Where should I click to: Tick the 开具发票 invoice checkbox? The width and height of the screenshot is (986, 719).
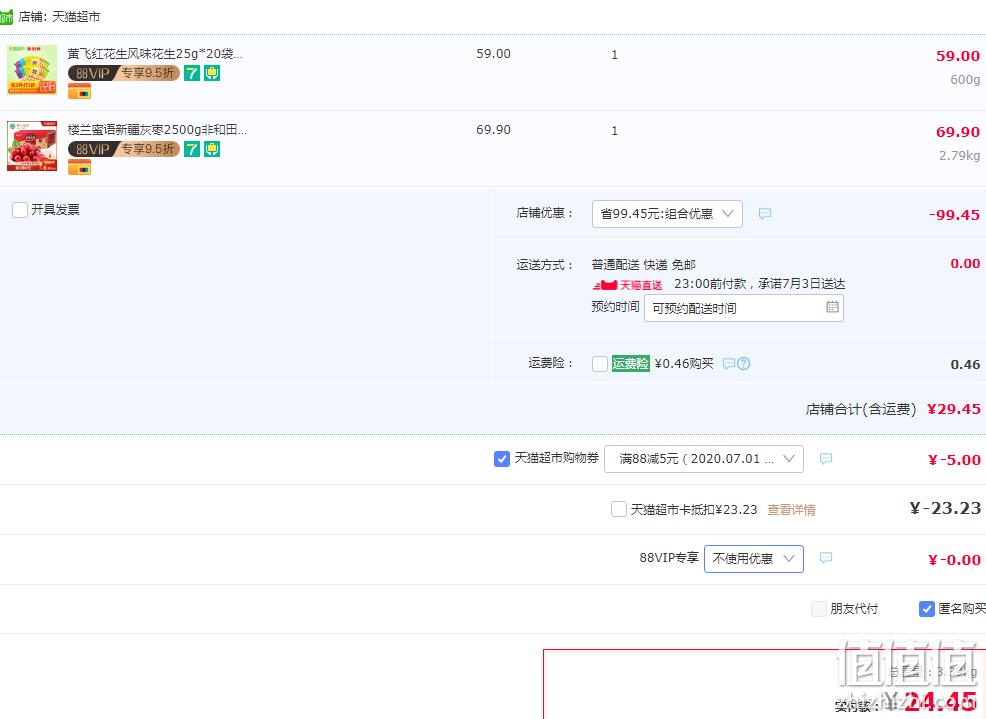(20, 209)
